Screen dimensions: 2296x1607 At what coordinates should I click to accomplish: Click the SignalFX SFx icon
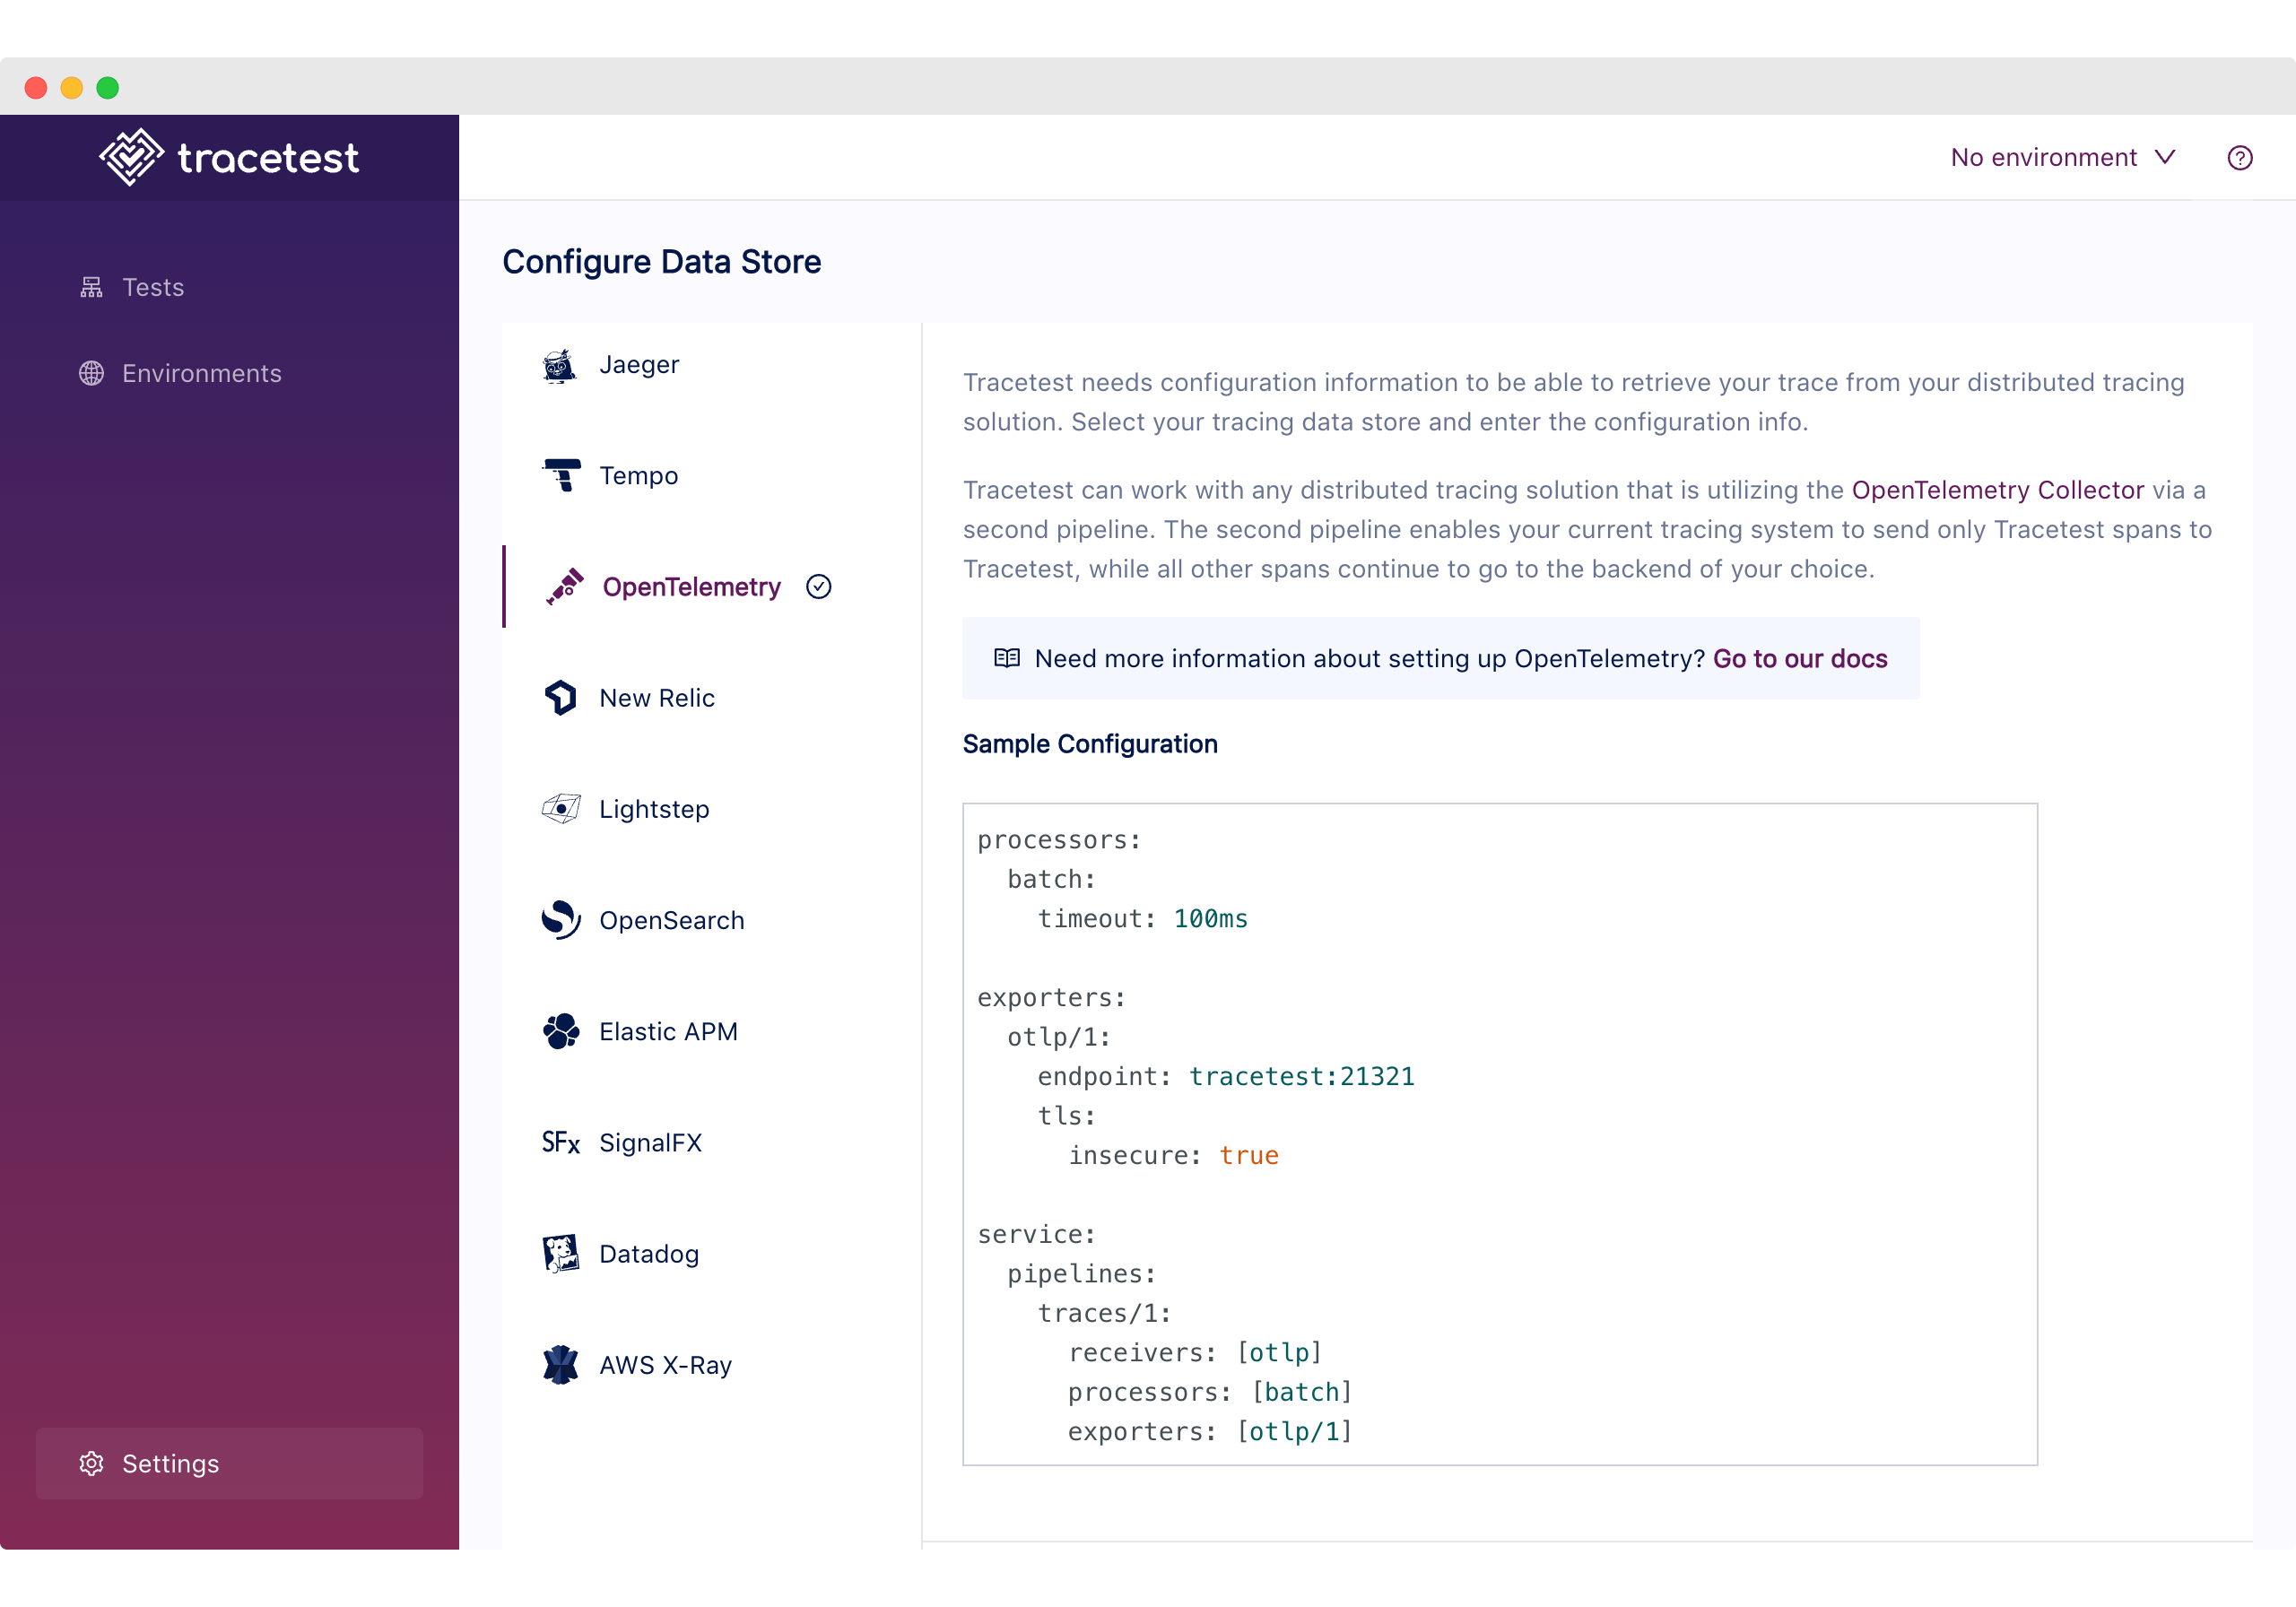point(560,1142)
